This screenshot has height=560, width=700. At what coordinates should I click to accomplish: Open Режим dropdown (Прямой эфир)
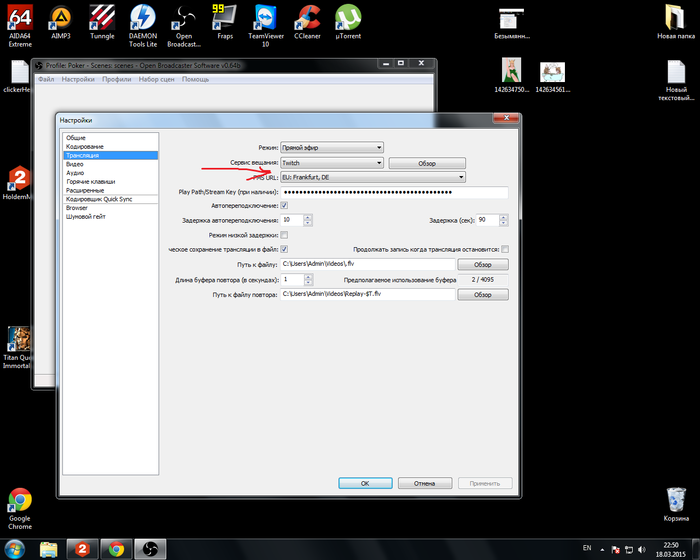coord(332,147)
